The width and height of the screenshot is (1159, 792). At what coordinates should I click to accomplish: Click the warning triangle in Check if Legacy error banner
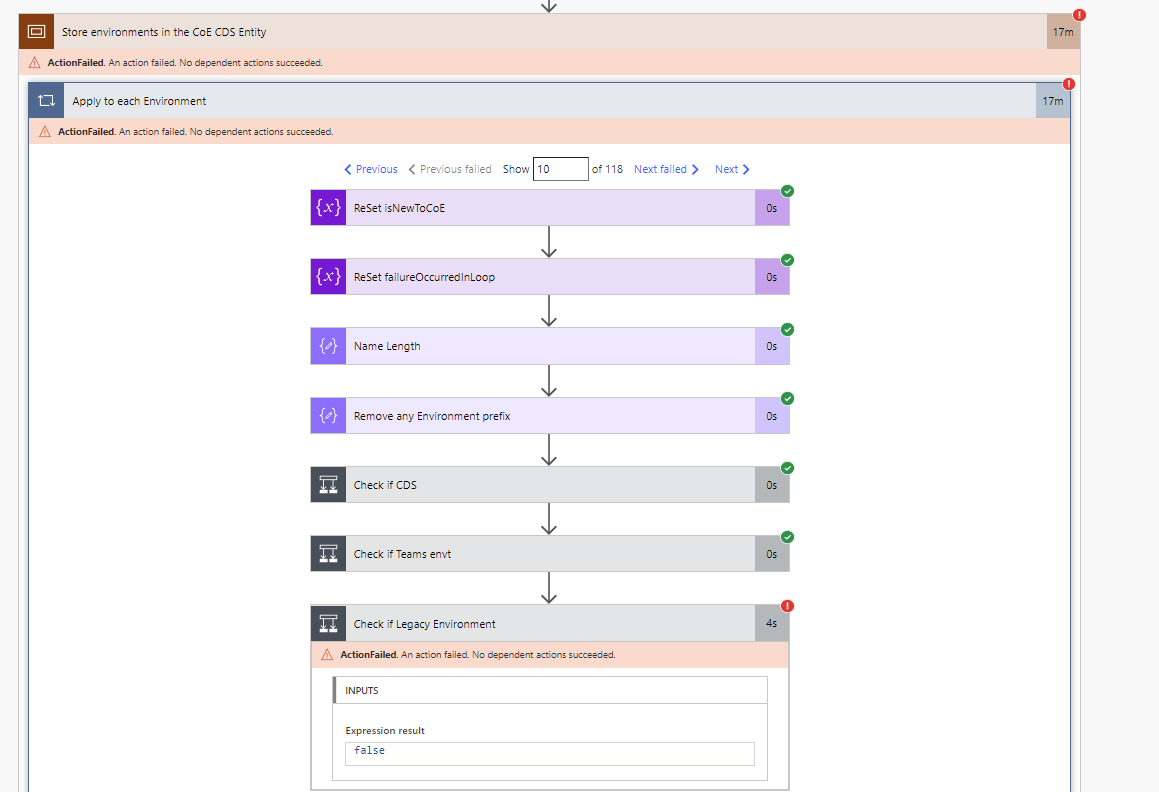pos(327,654)
